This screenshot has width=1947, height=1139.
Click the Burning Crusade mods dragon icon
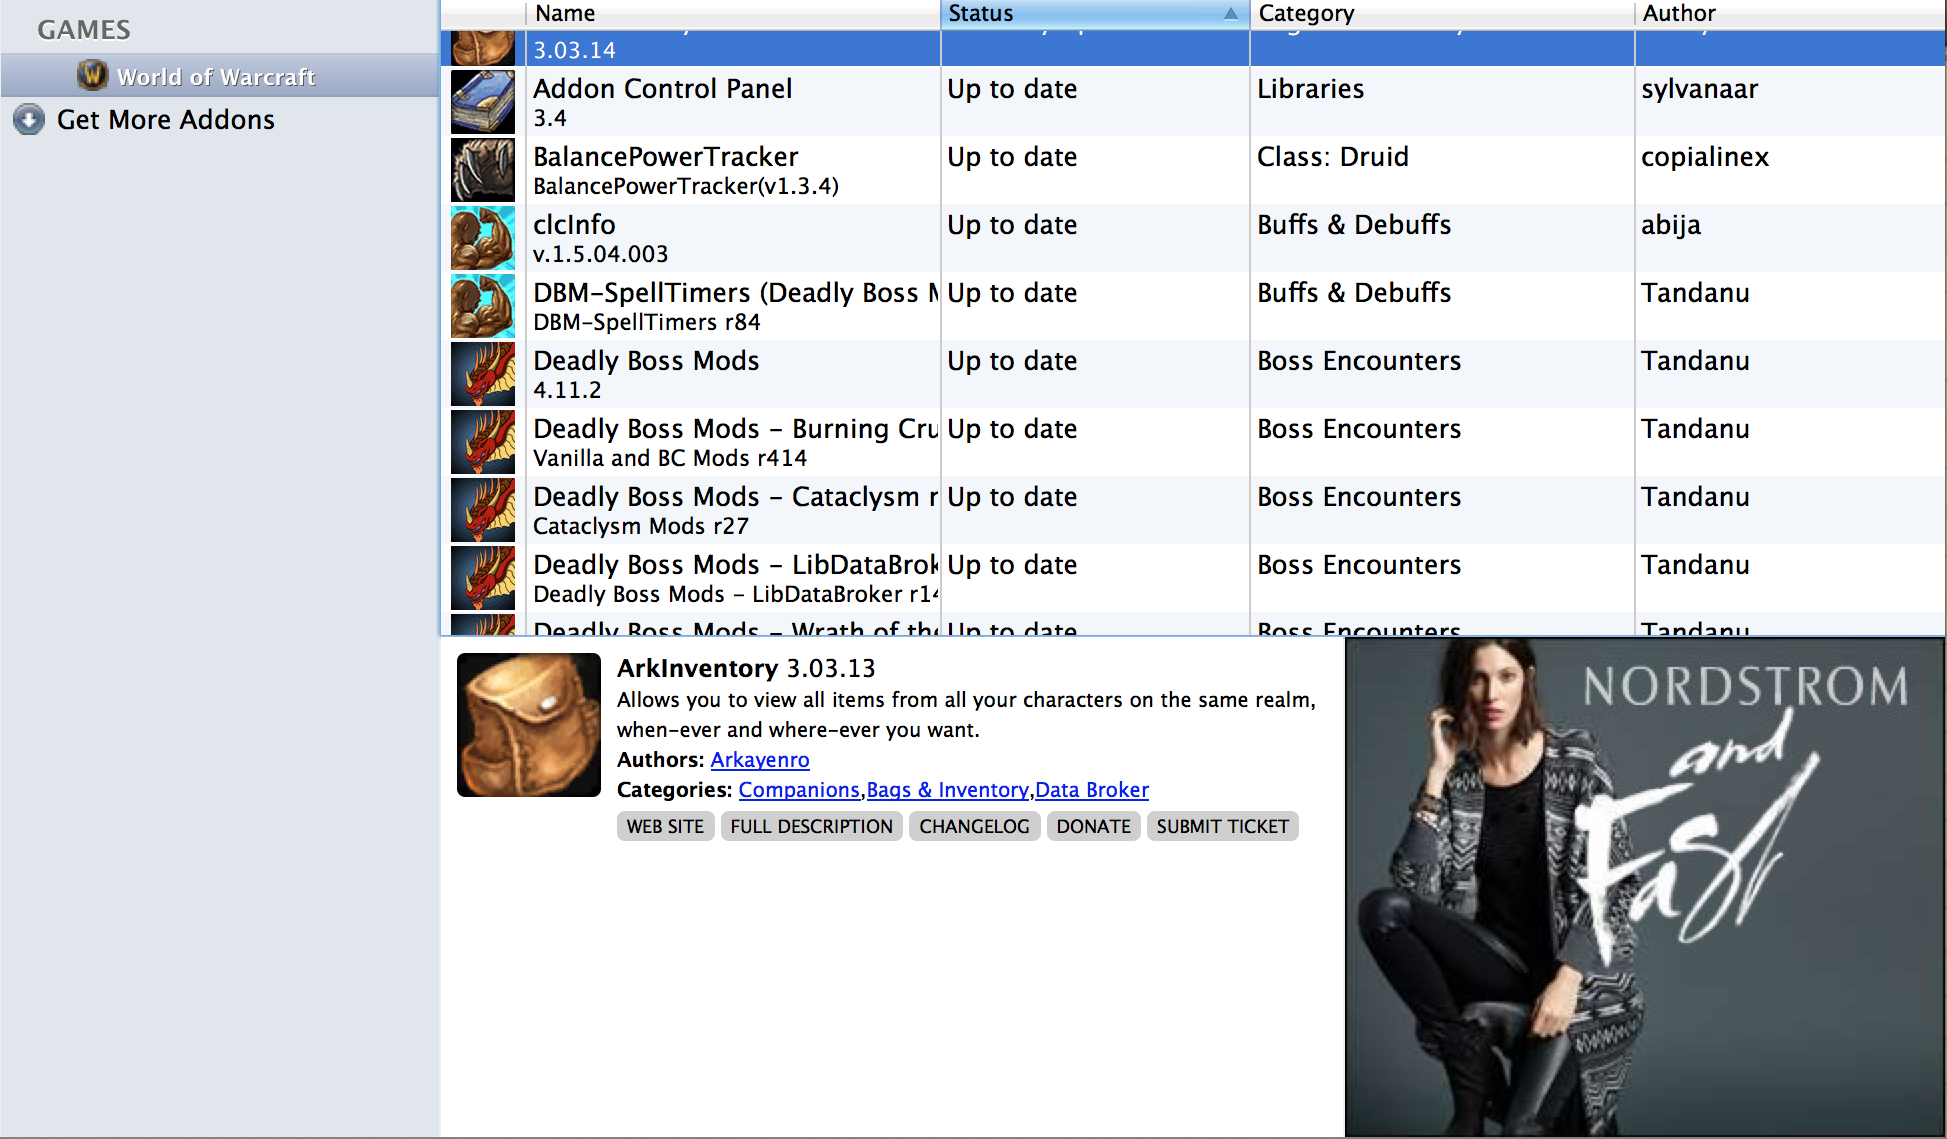pos(483,442)
